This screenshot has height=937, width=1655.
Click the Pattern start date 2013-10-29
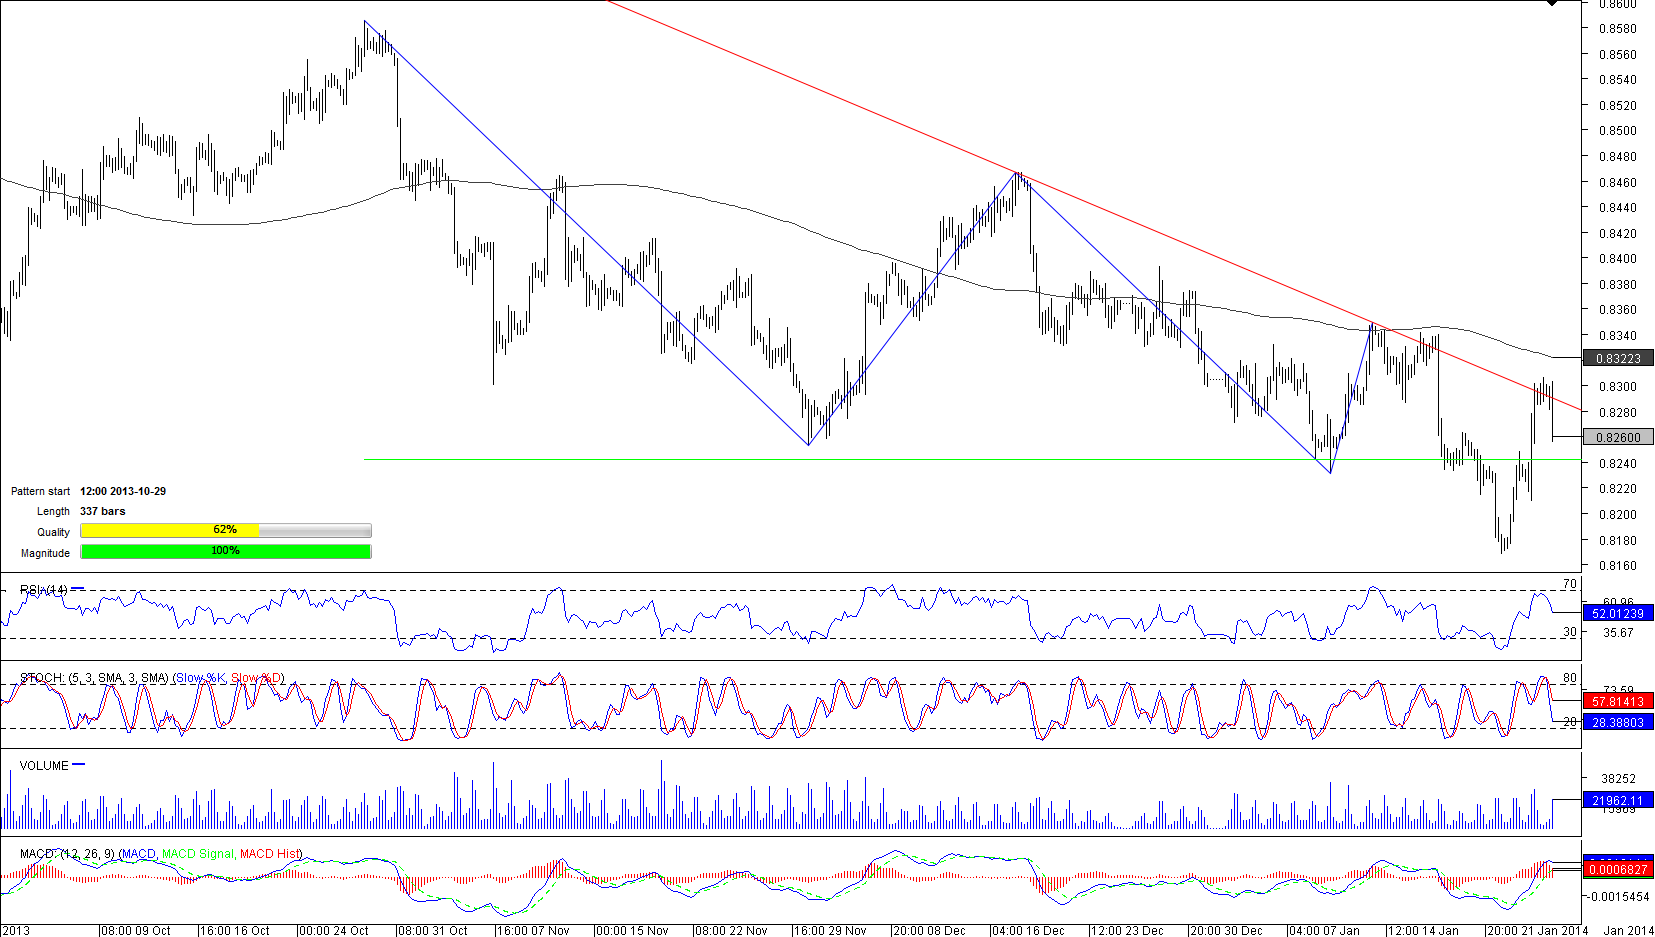point(123,491)
